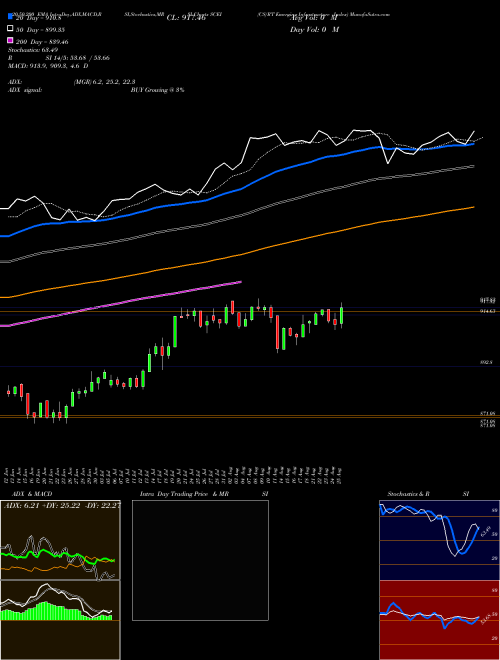Click the 'ADX: 6.21 +DY: 25.22 -DY: 22.27' header
The image size is (500, 660).
(62, 505)
